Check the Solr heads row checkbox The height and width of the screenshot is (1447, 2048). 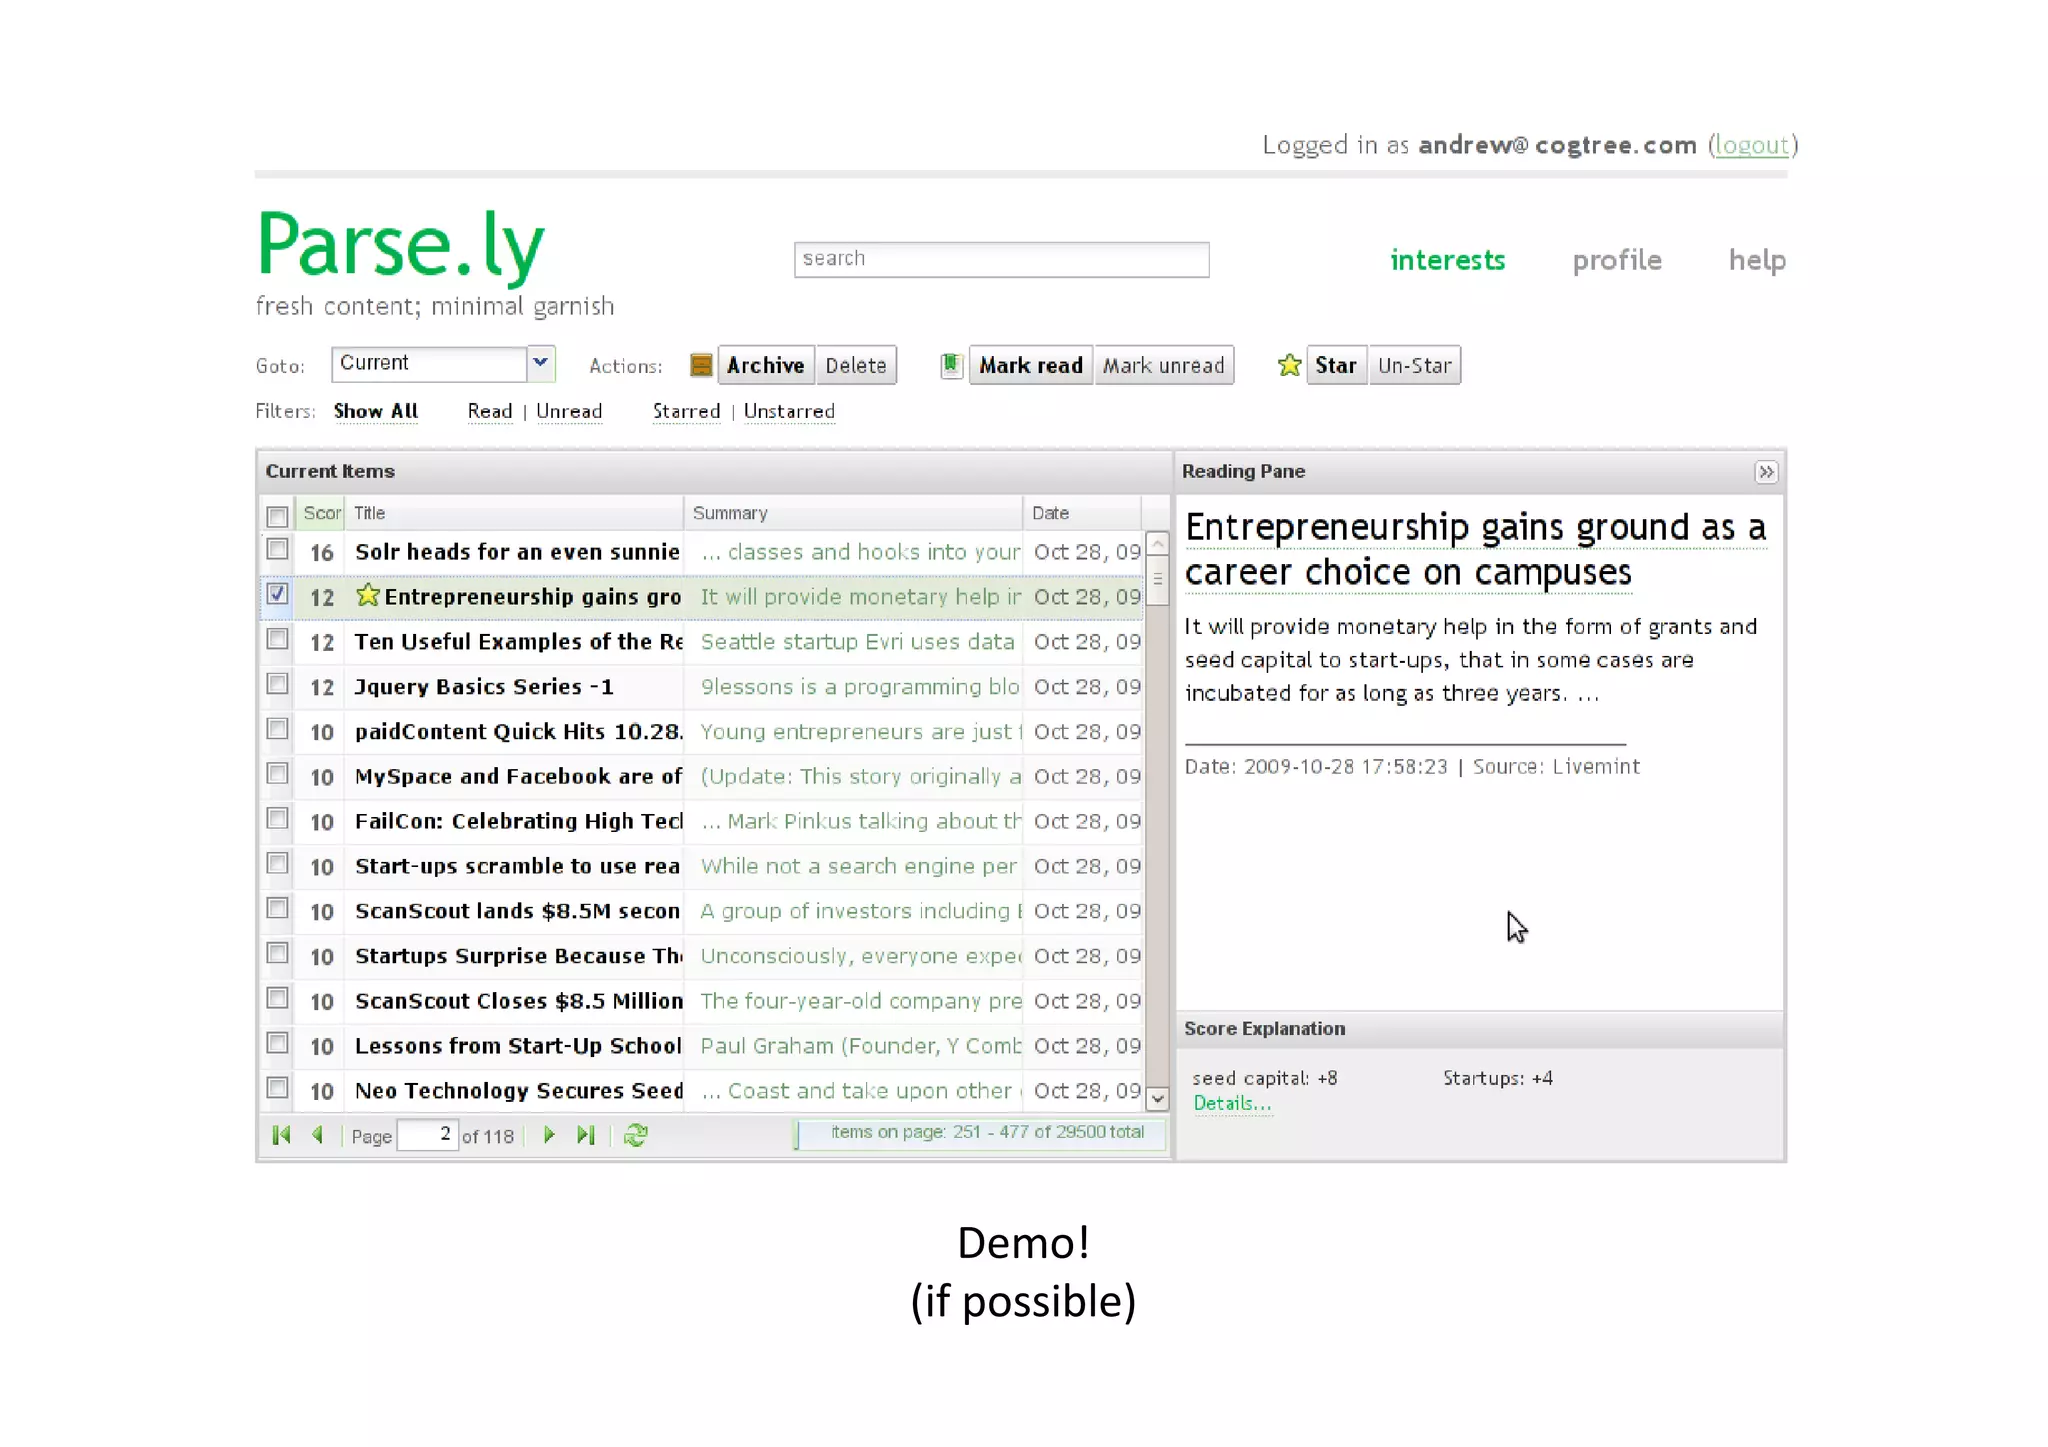pyautogui.click(x=278, y=550)
